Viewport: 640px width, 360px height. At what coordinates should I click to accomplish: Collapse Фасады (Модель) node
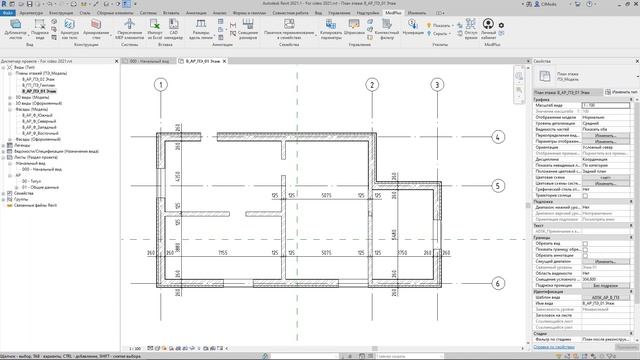10,109
